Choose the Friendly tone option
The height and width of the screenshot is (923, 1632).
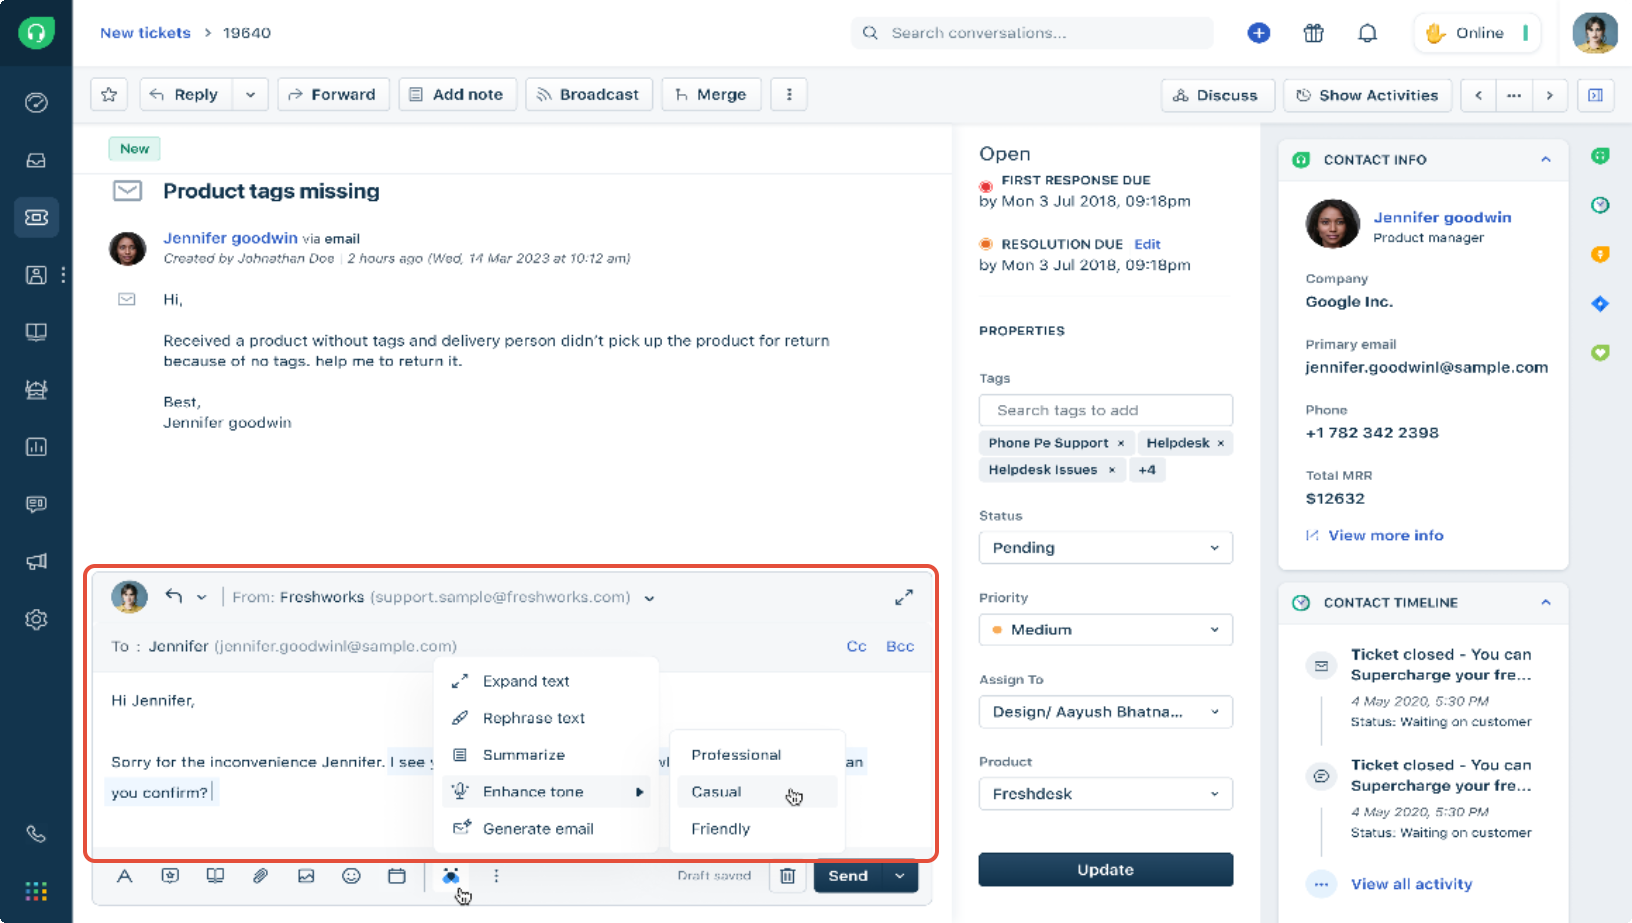(757, 829)
